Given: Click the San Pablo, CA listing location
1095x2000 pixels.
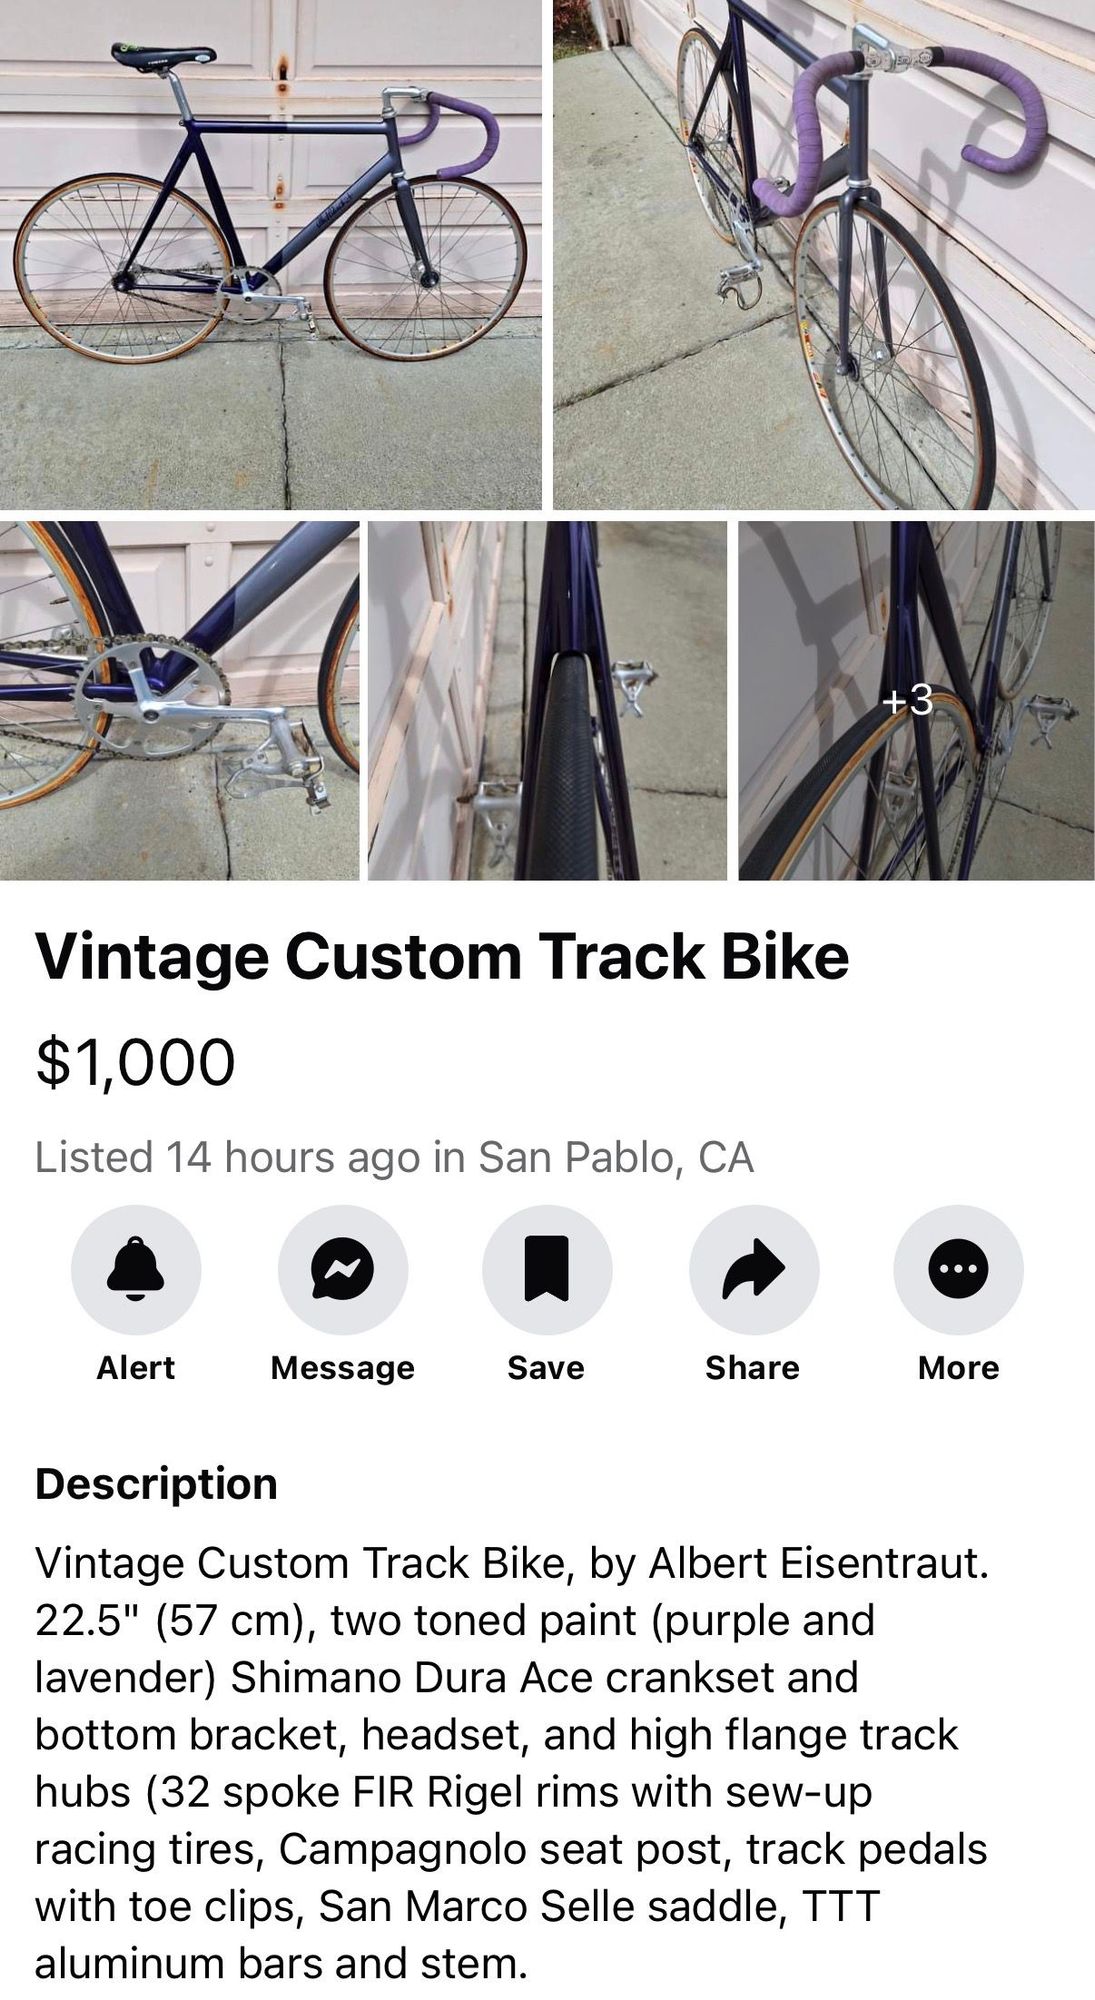Looking at the screenshot, I should pyautogui.click(x=616, y=1157).
